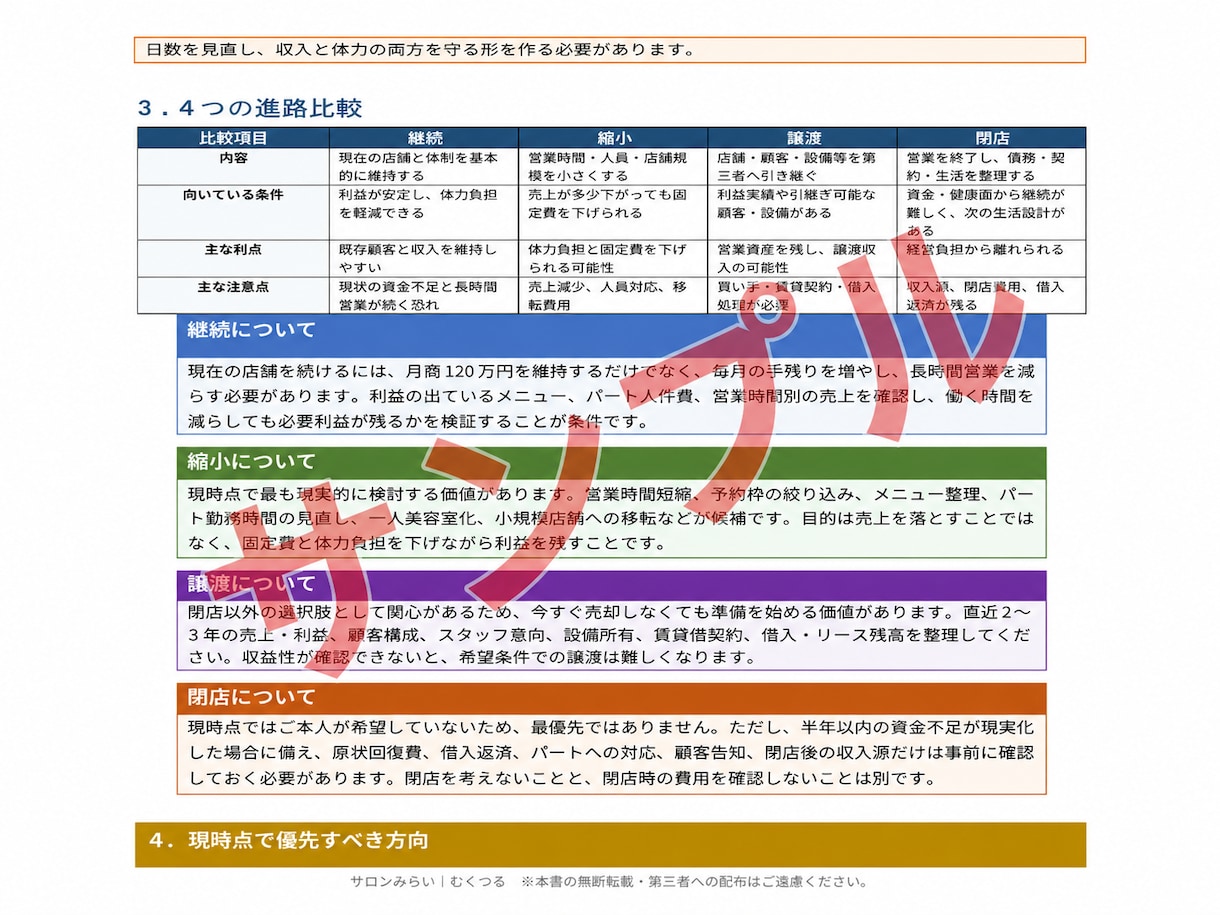The height and width of the screenshot is (915, 1220).
Task: Click the footer notice 本書の無断転載
Action: [694, 882]
